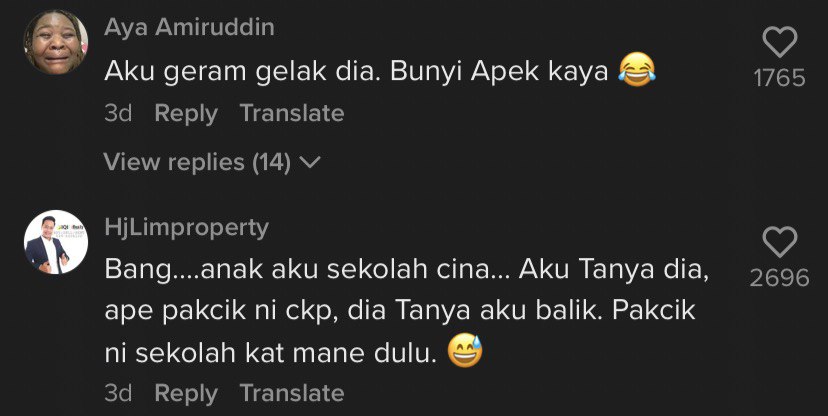Reply to Aya Amiruddin's comment
The width and height of the screenshot is (828, 416).
[x=186, y=114]
